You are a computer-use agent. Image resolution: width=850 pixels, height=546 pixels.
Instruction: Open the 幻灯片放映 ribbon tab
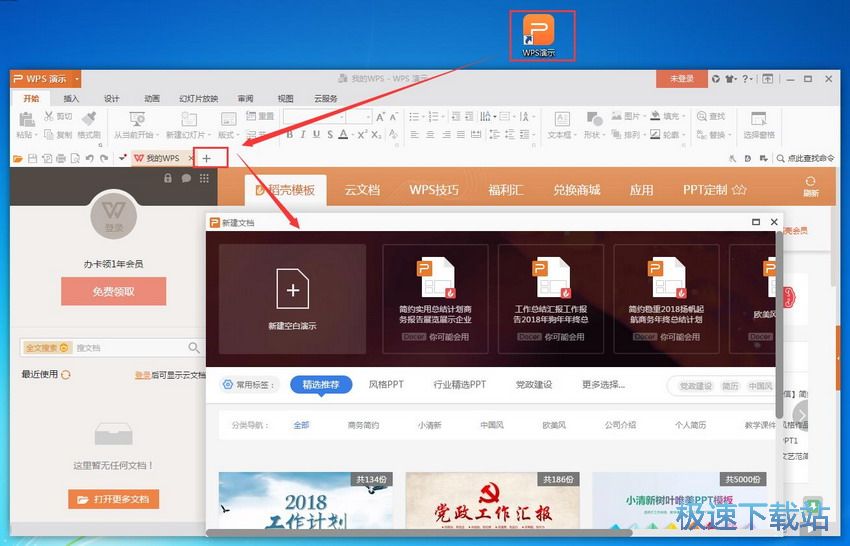click(198, 99)
